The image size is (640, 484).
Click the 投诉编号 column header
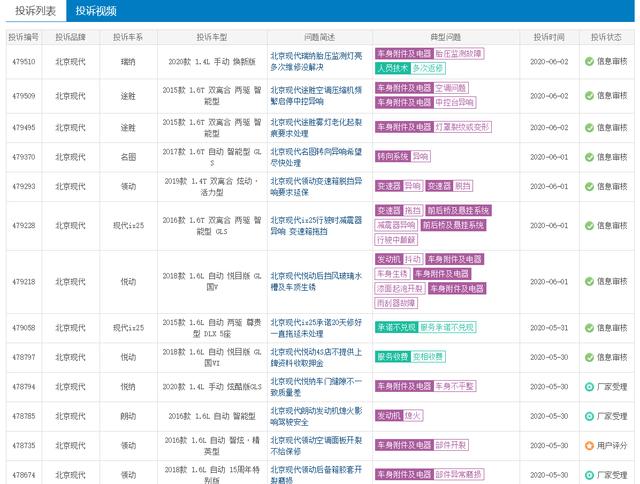coord(24,37)
